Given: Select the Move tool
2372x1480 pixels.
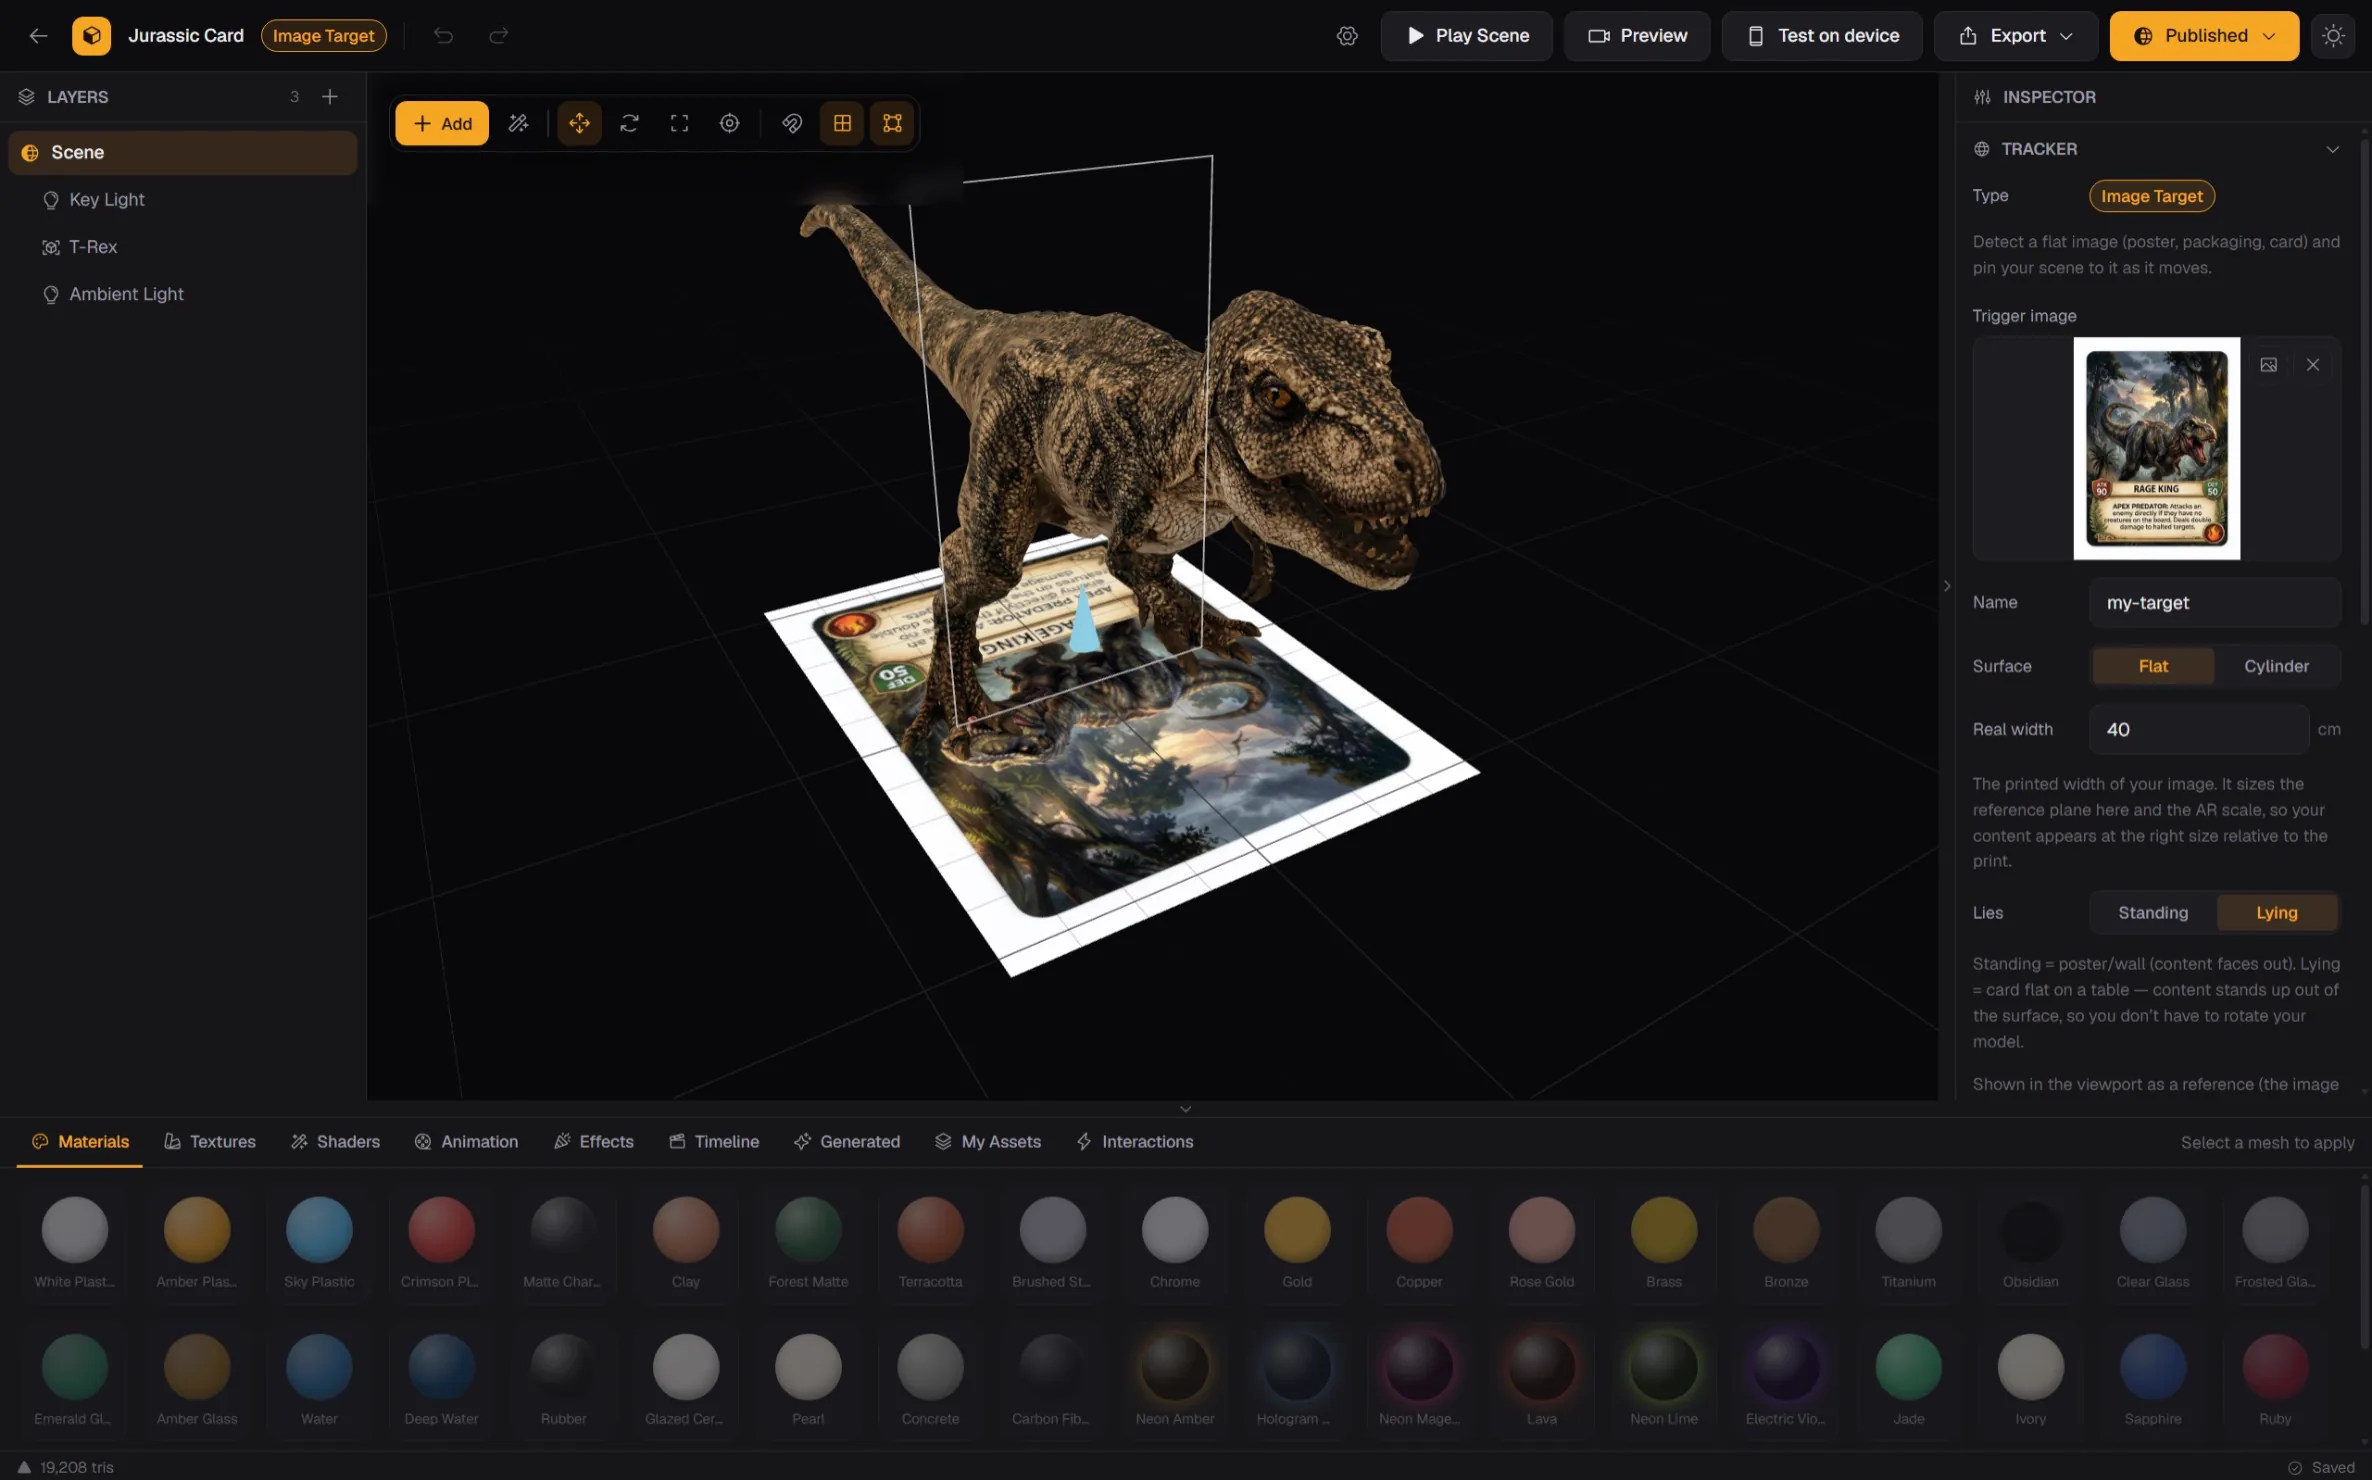Looking at the screenshot, I should [x=579, y=123].
